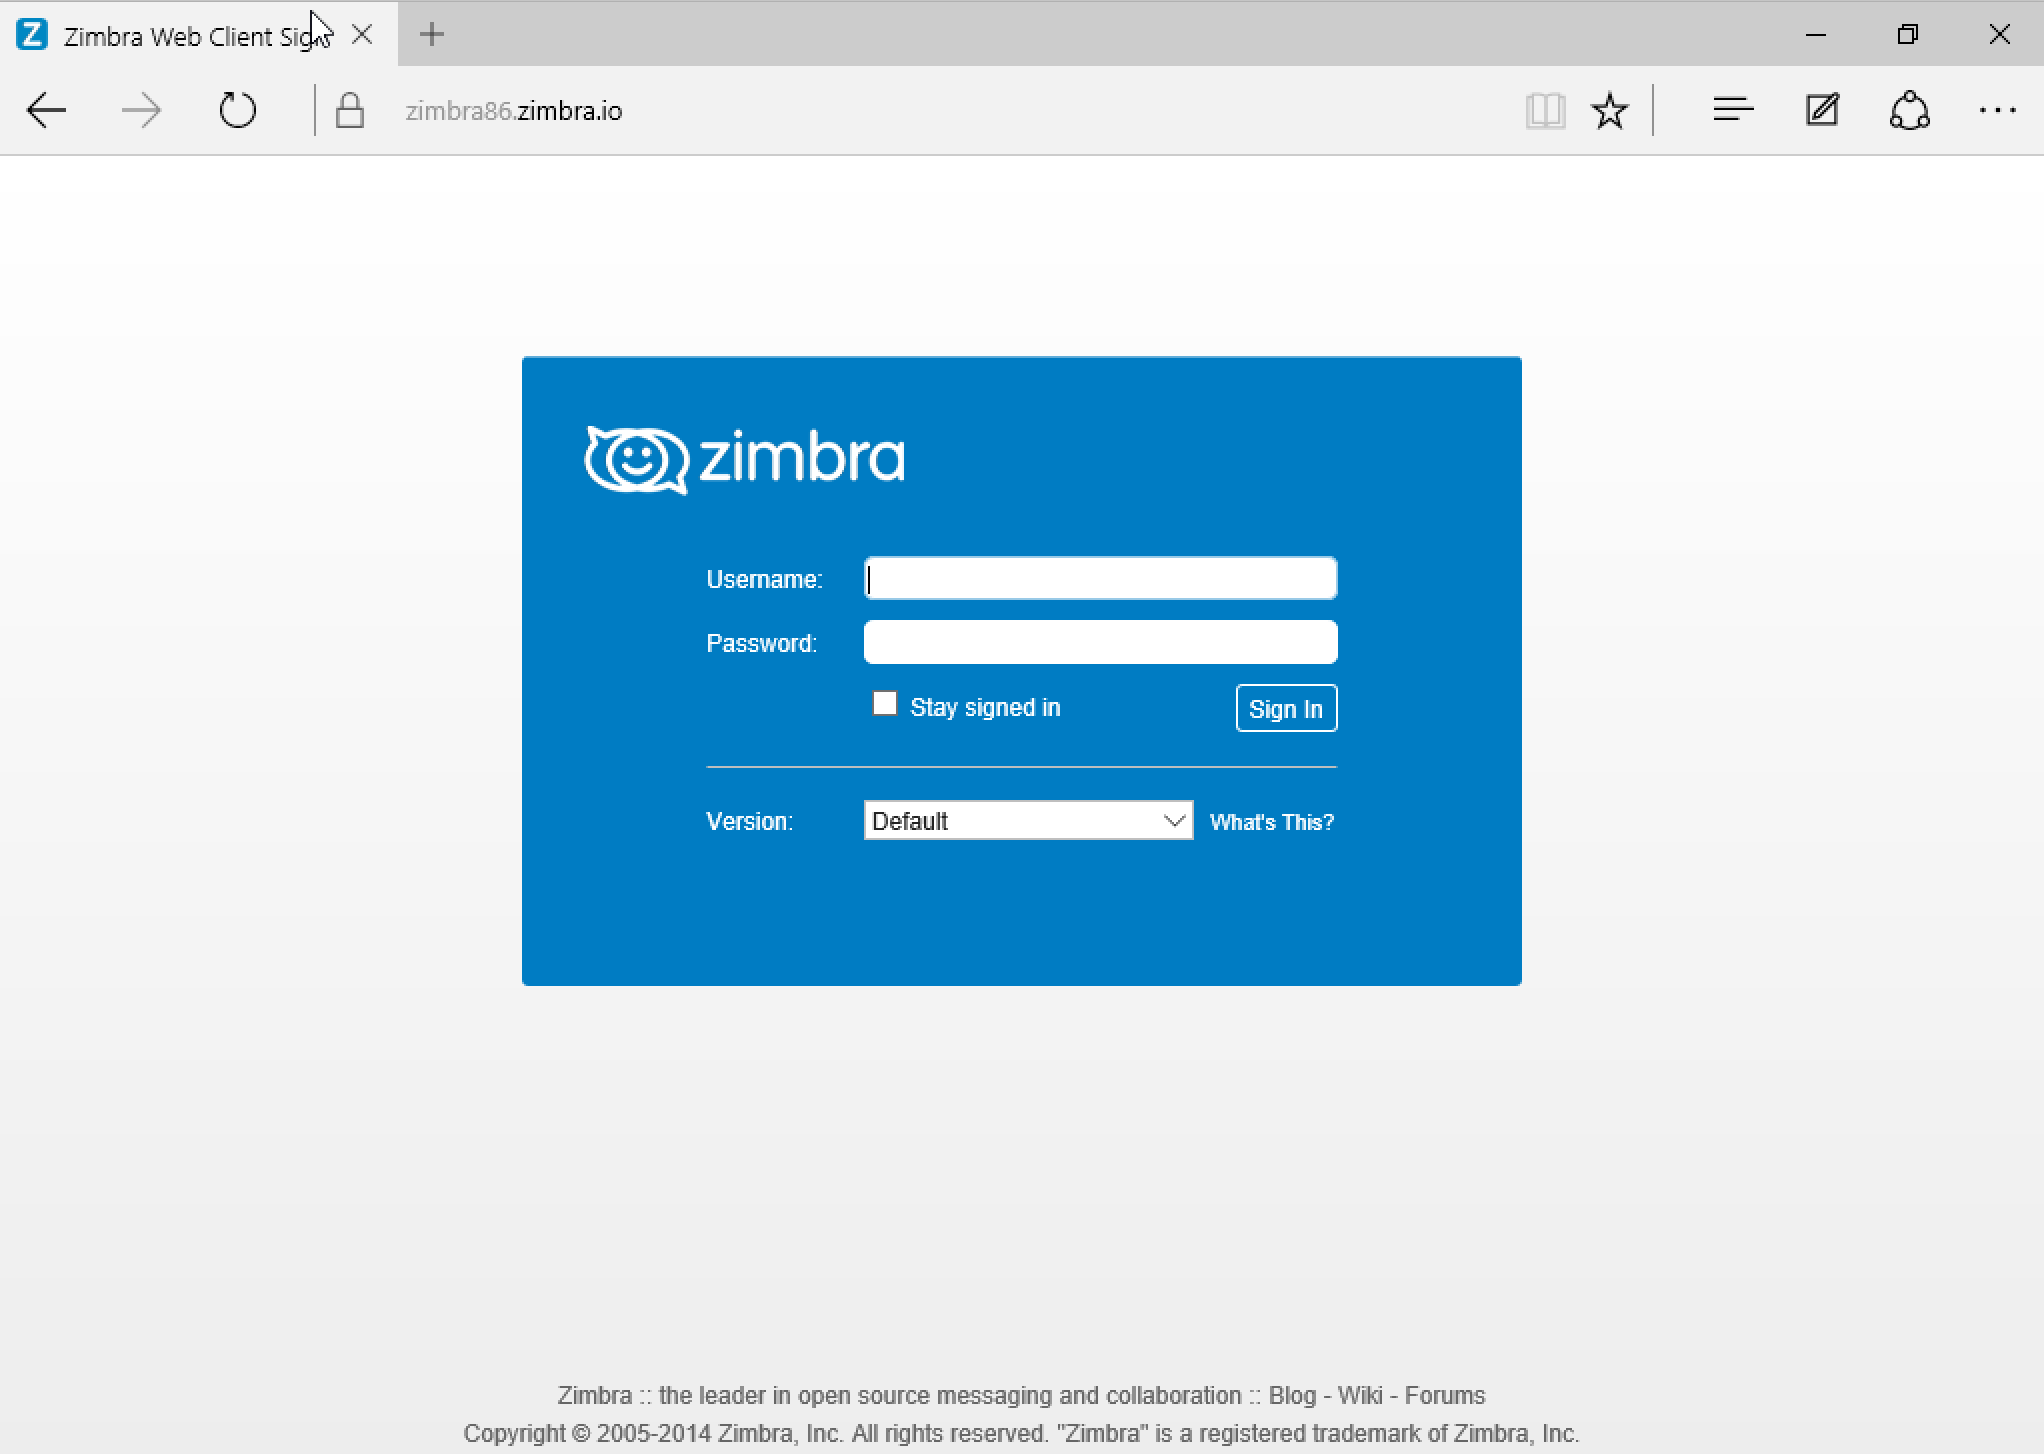This screenshot has height=1454, width=2044.
Task: Click the Username input field
Action: point(1101,578)
